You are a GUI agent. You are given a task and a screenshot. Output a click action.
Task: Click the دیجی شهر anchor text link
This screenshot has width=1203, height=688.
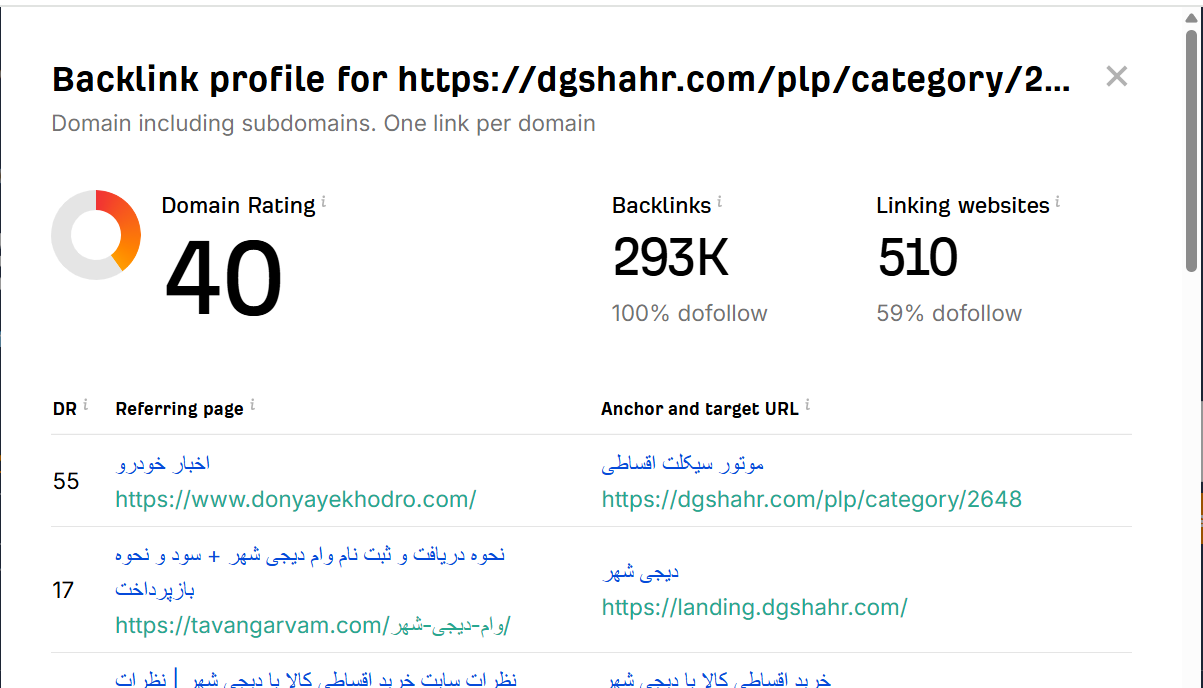(x=641, y=573)
